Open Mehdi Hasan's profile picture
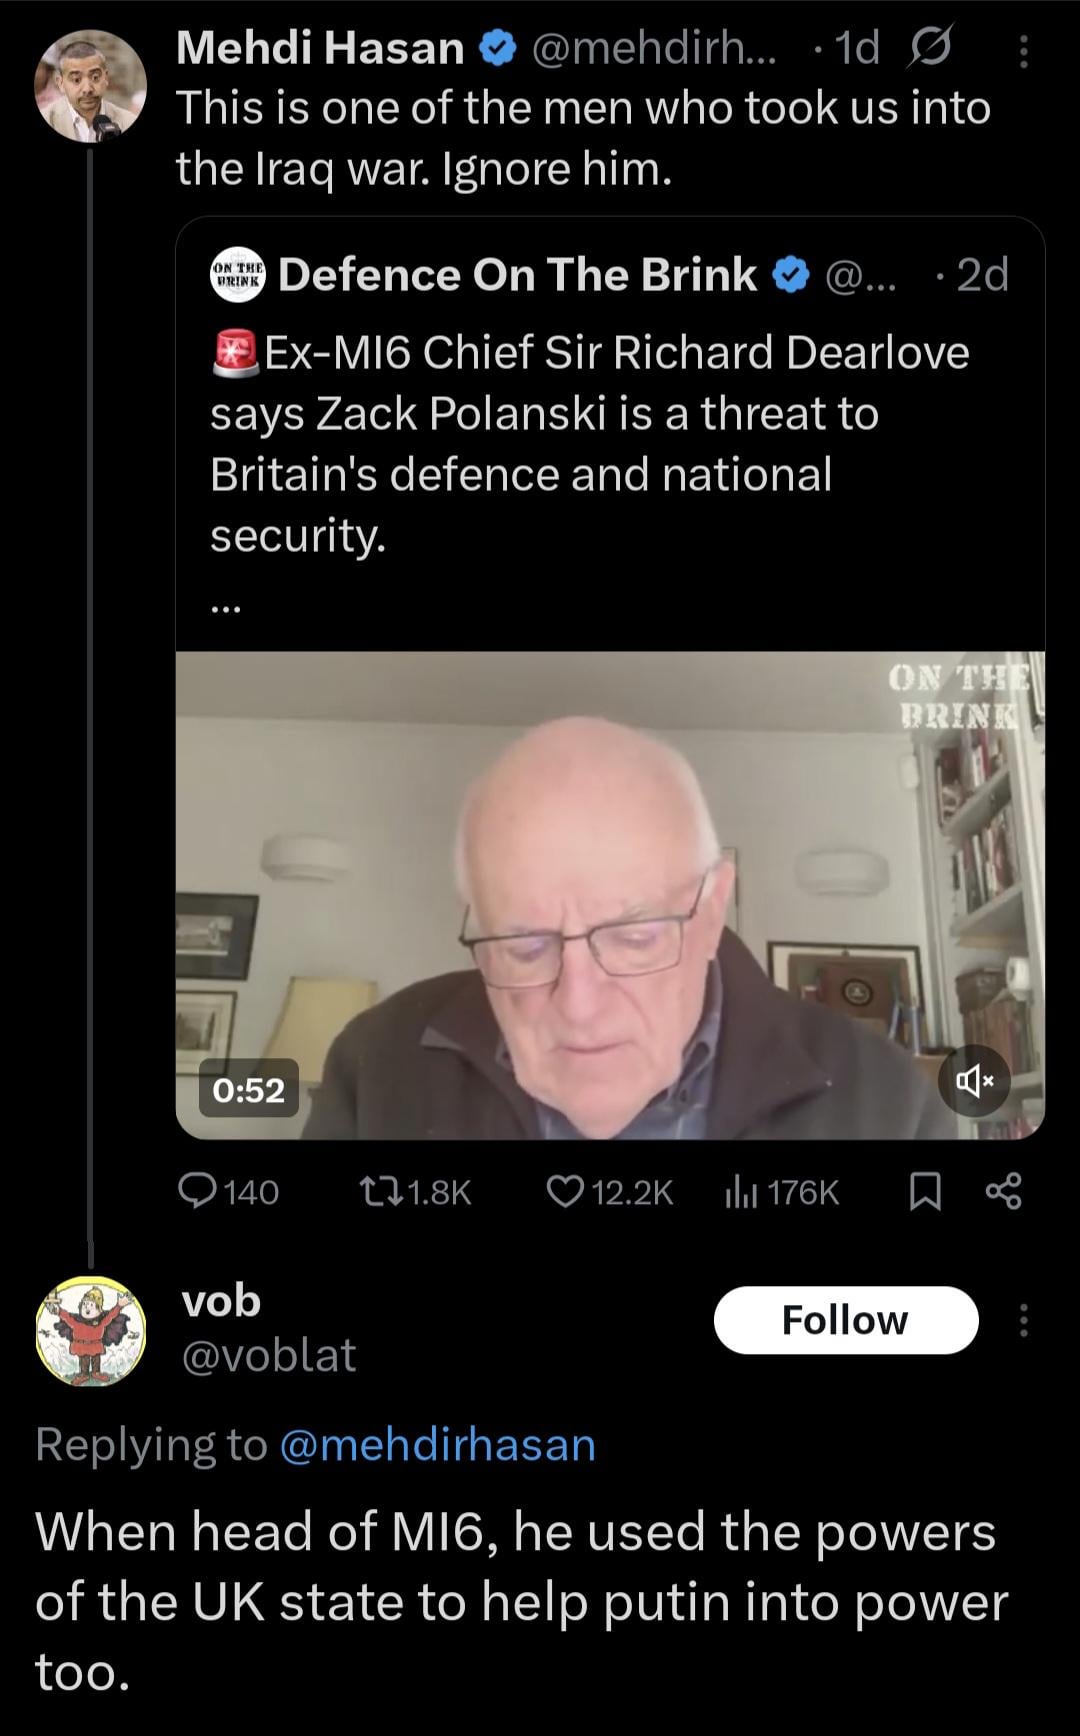This screenshot has height=1736, width=1080. (90, 86)
